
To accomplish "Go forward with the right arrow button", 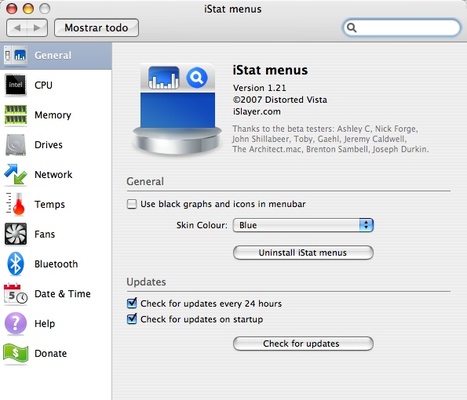I will tap(37, 28).
